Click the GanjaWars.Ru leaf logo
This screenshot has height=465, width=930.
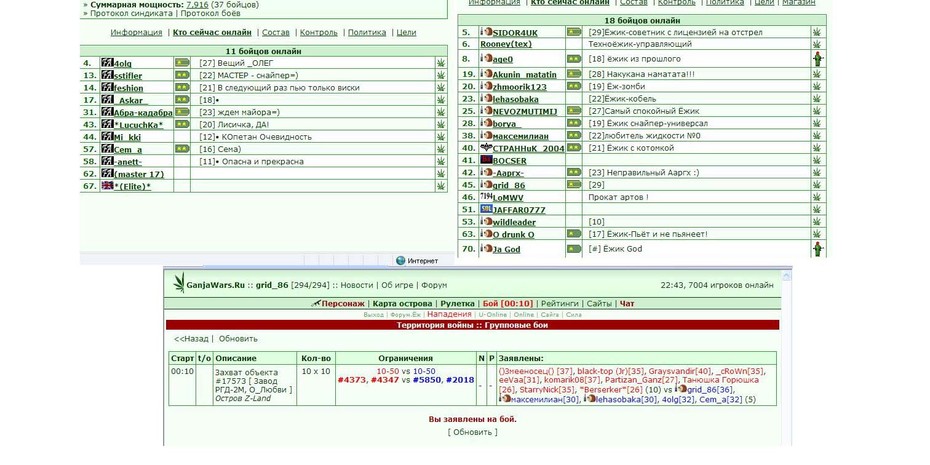179,283
